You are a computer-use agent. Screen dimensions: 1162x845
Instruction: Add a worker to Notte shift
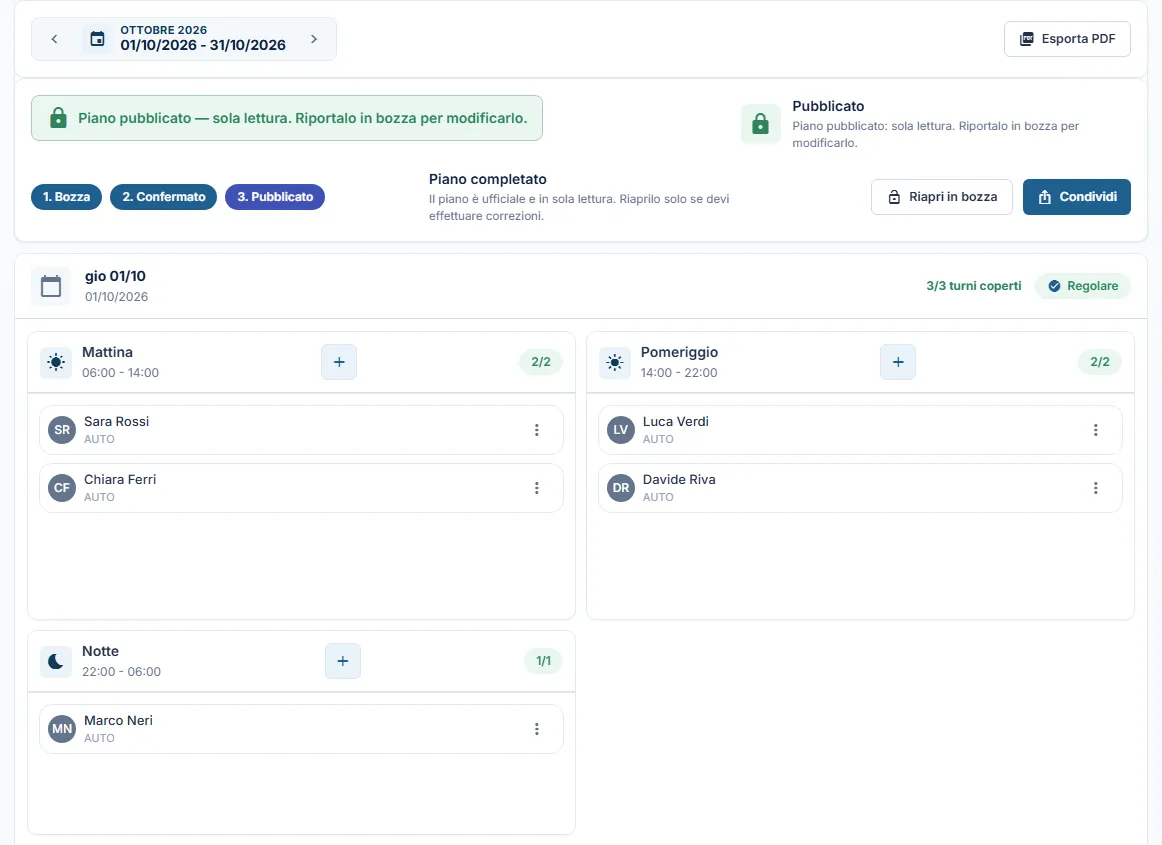[342, 661]
